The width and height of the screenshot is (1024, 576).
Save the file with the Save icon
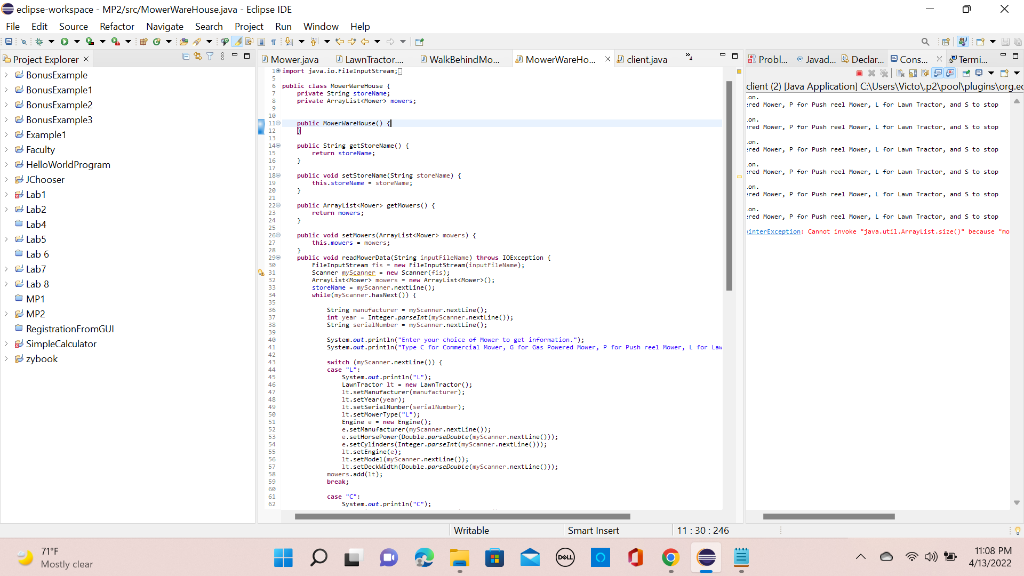click(x=8, y=42)
